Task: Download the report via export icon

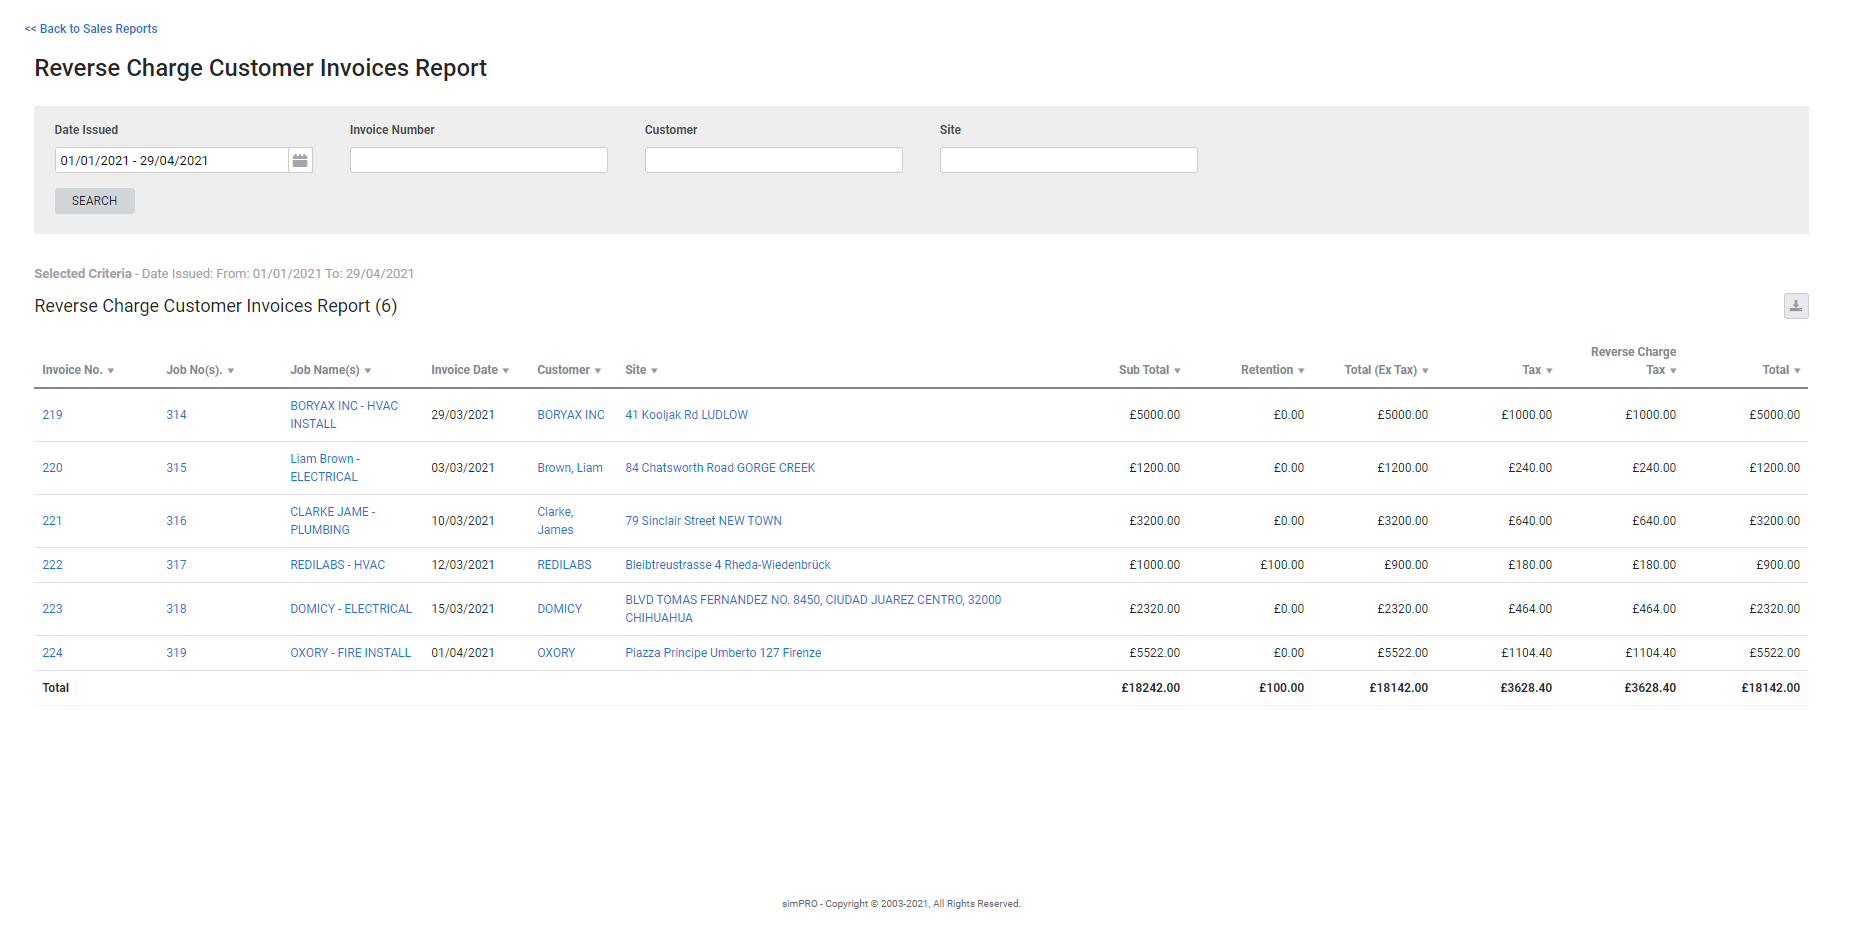Action: (x=1796, y=306)
